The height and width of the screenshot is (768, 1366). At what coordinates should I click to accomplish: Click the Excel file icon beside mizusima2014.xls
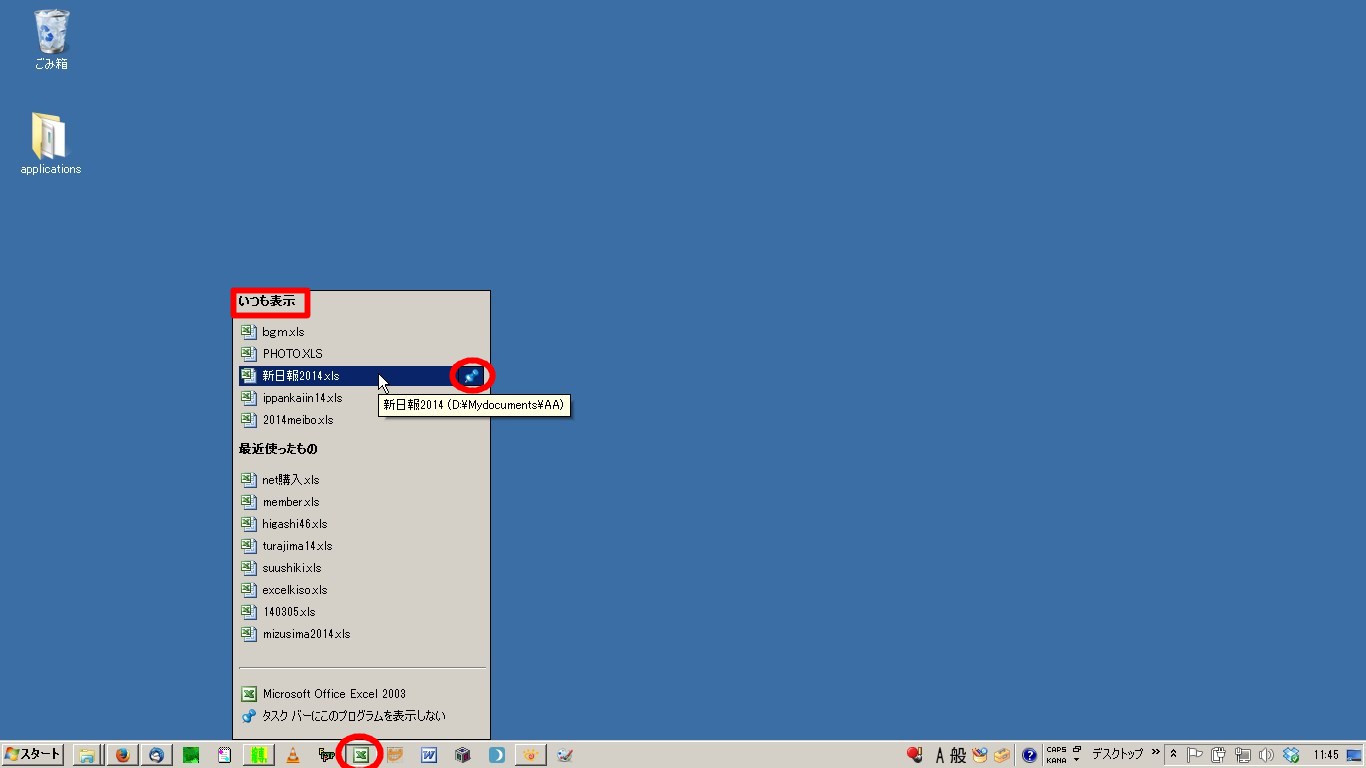click(249, 634)
